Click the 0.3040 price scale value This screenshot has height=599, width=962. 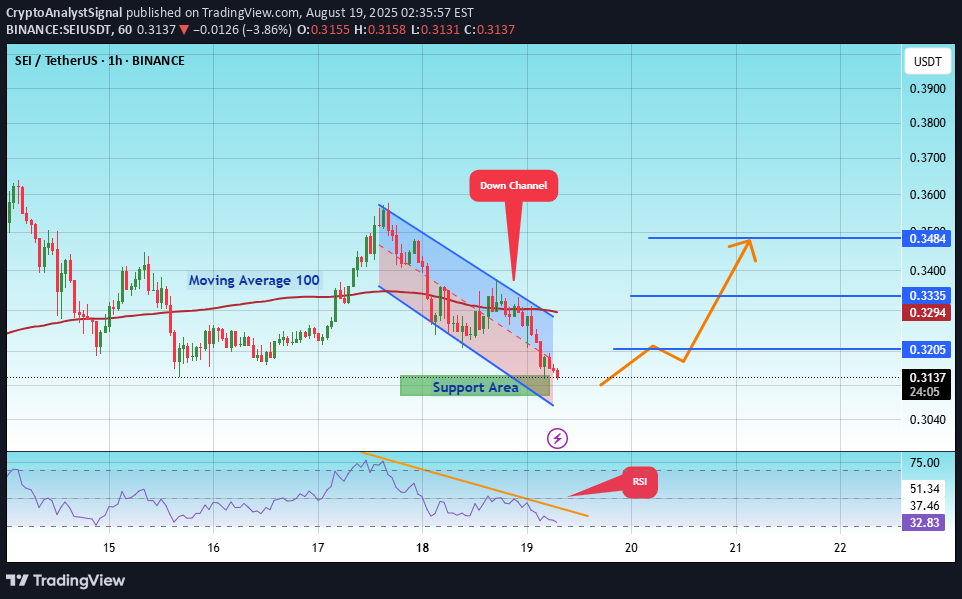click(x=927, y=420)
